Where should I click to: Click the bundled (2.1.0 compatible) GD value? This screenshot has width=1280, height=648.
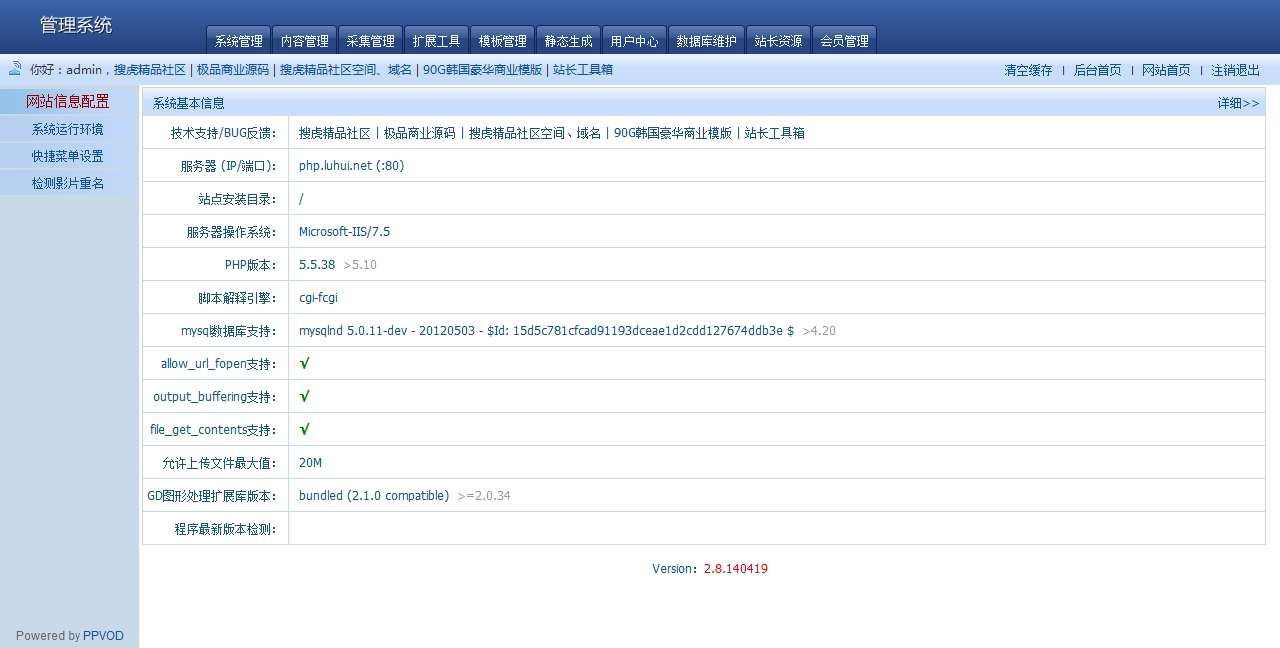click(x=374, y=496)
